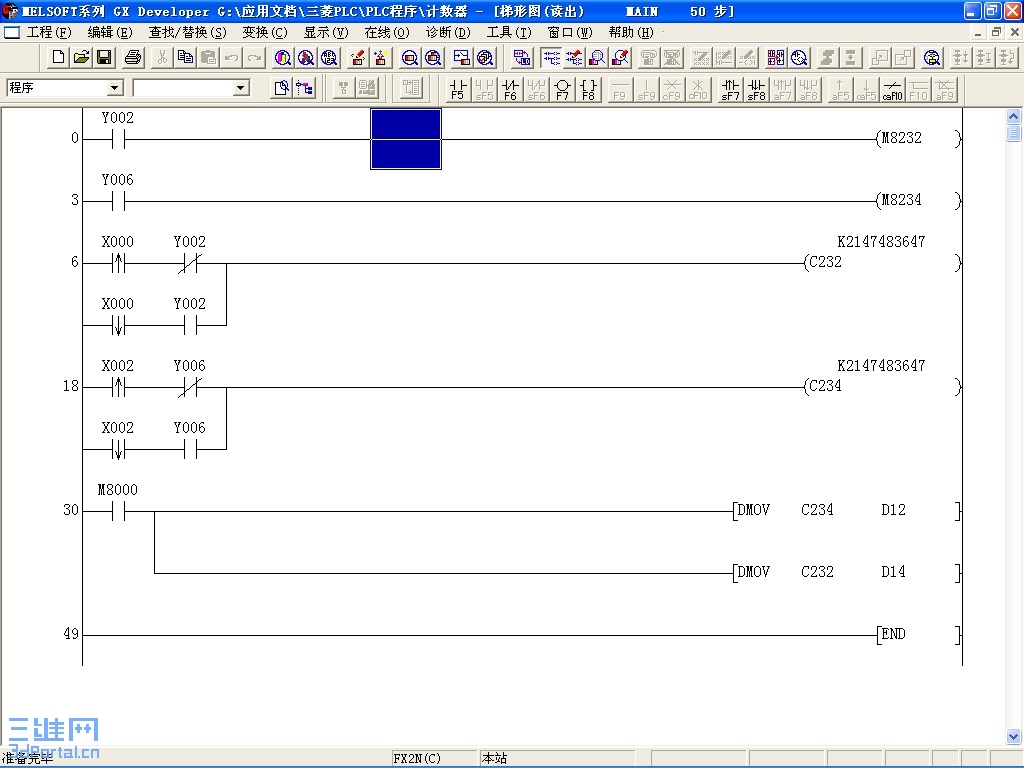
Task: Toggle the project data list tree icon
Action: click(304, 88)
